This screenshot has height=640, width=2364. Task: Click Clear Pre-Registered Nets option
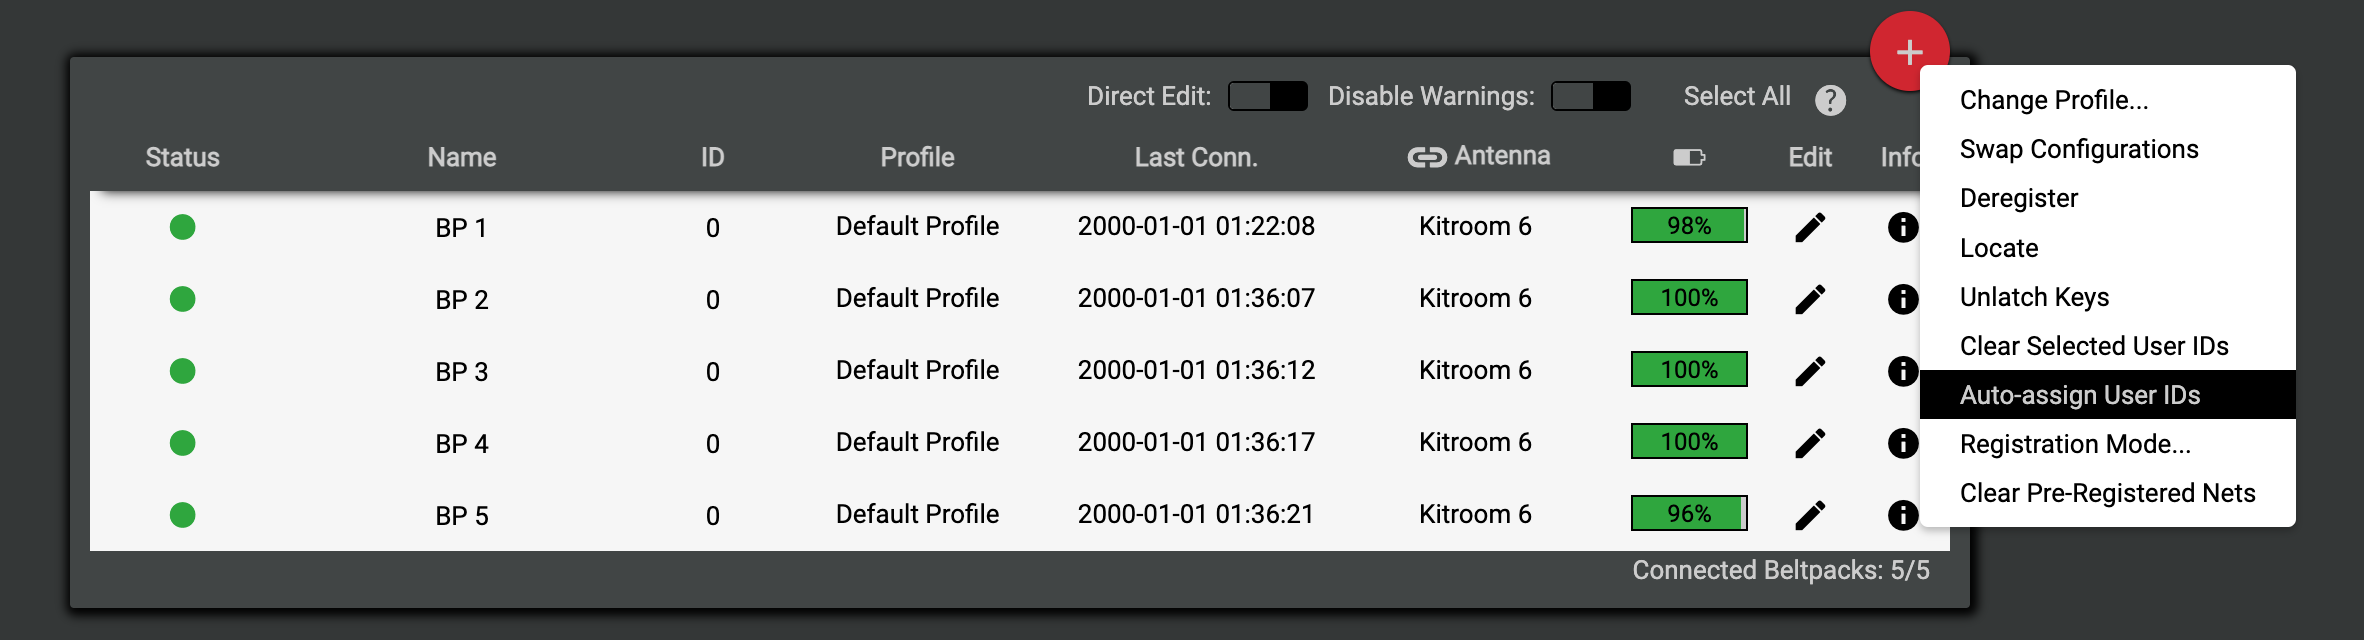point(2107,493)
